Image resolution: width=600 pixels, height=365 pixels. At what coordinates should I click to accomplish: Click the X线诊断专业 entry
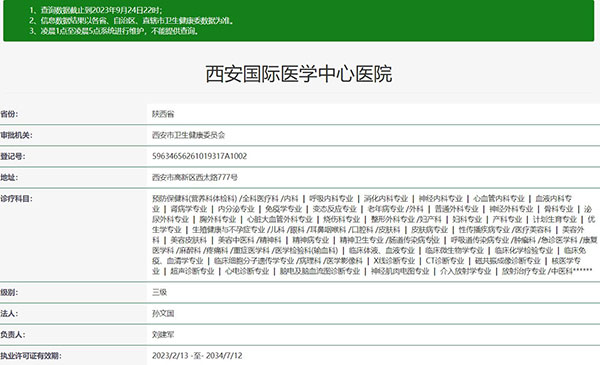394,261
